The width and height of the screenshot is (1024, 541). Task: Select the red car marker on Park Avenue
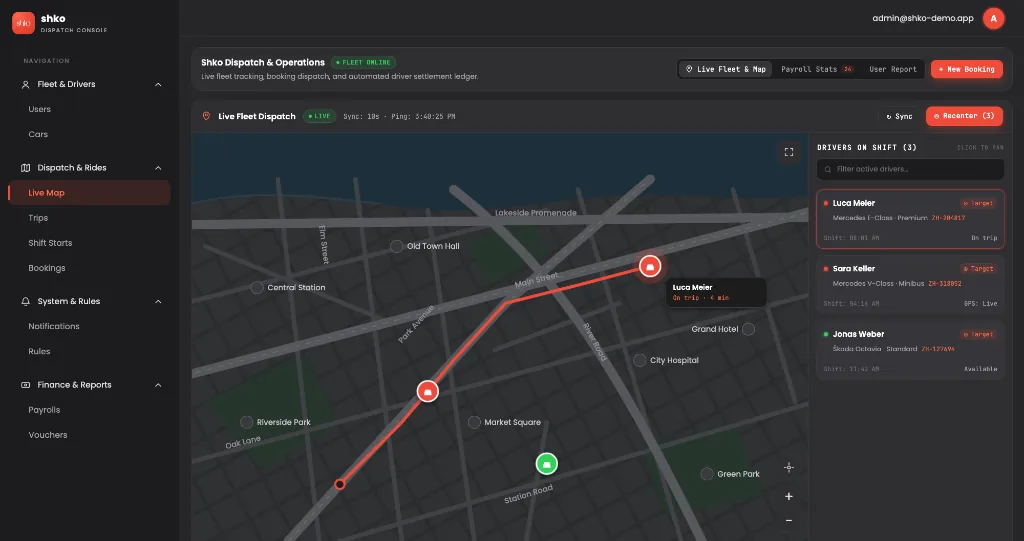tap(428, 391)
